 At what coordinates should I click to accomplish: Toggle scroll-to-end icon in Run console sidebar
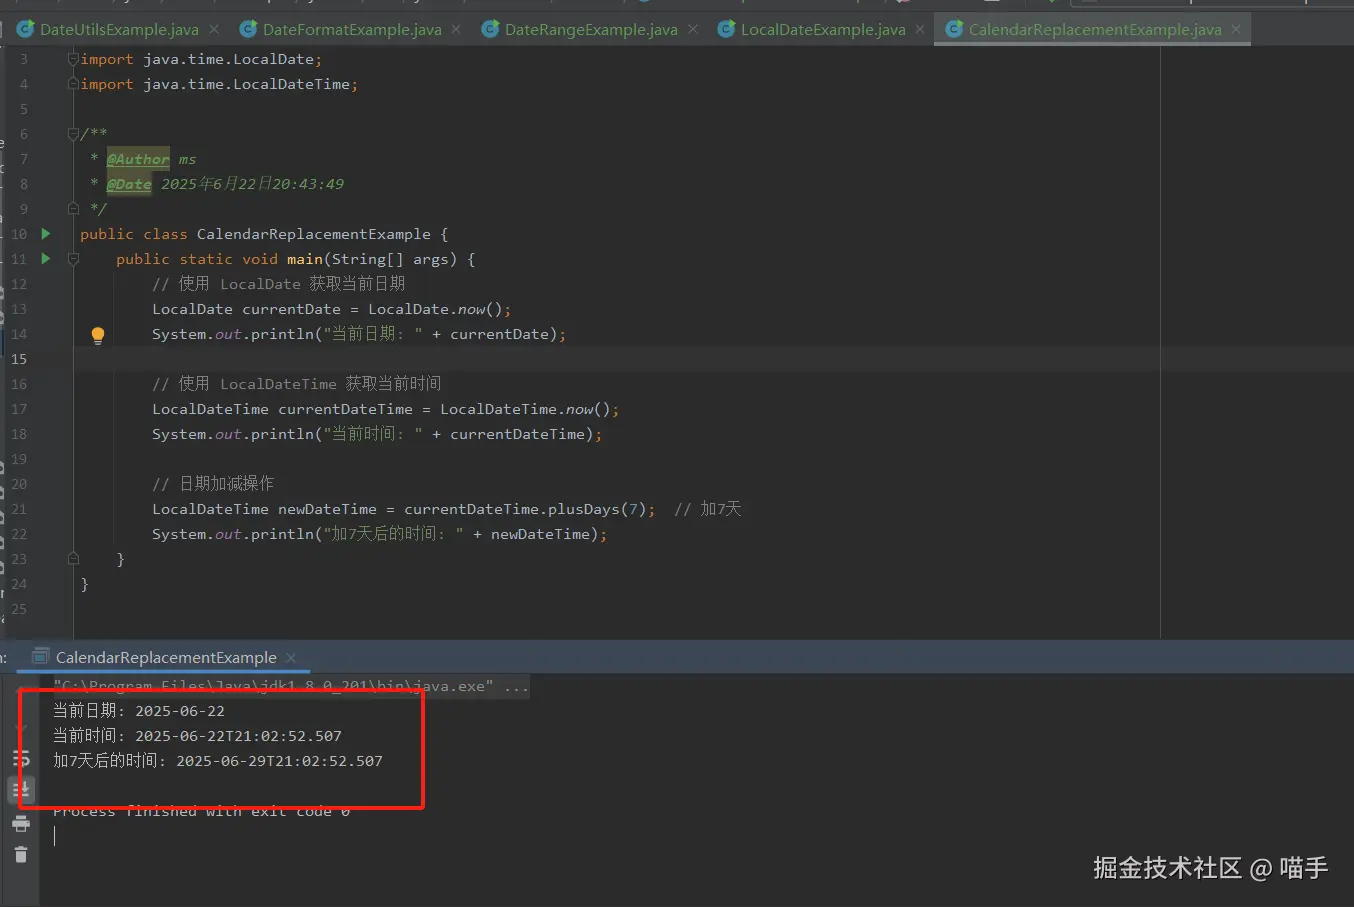(x=21, y=790)
